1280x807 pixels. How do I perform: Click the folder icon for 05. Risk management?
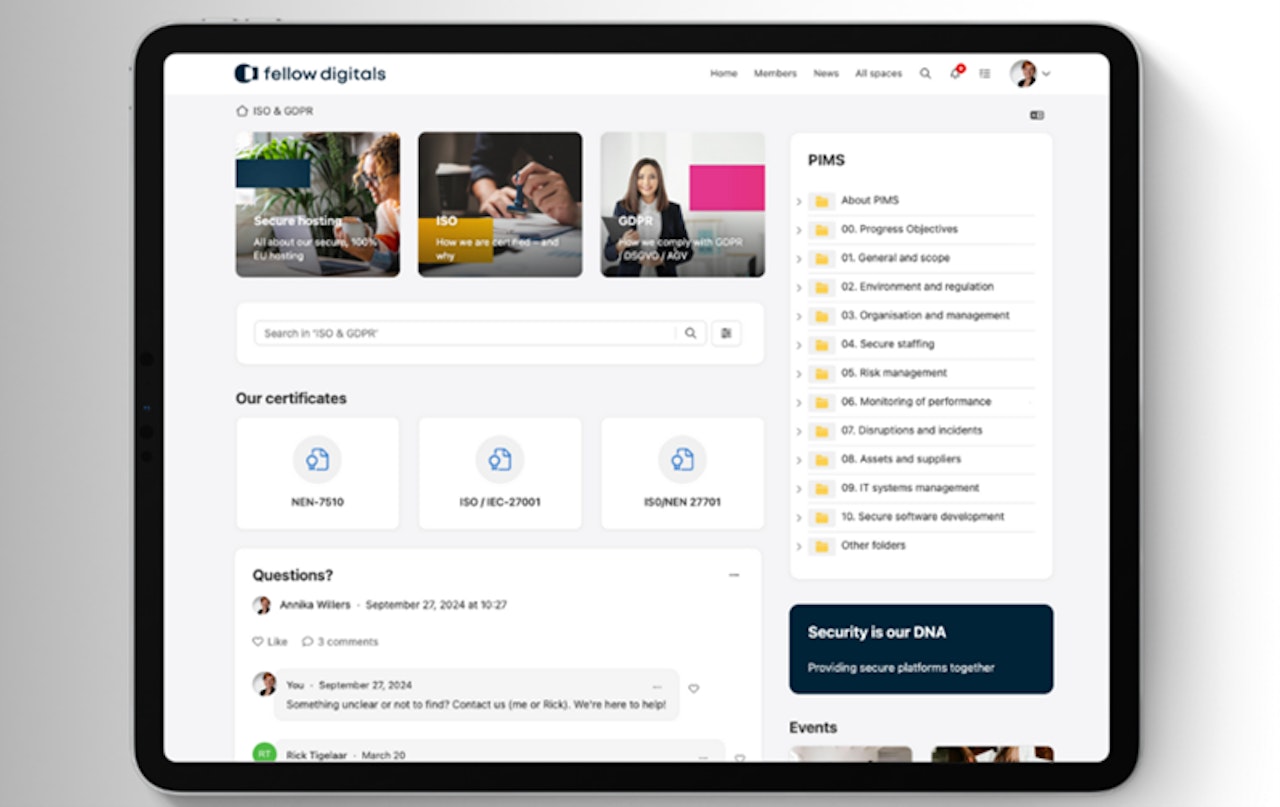coord(821,373)
